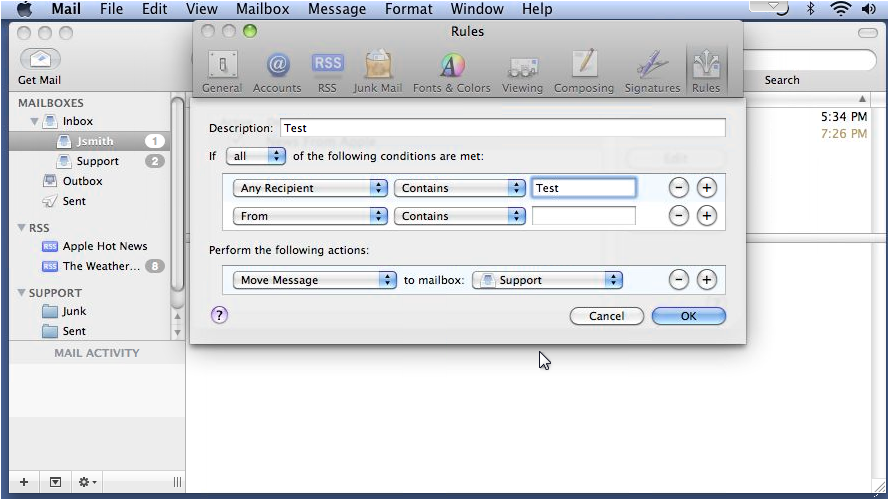Image resolution: width=889 pixels, height=500 pixels.
Task: Switch to the Viewing preferences pane
Action: (x=523, y=72)
